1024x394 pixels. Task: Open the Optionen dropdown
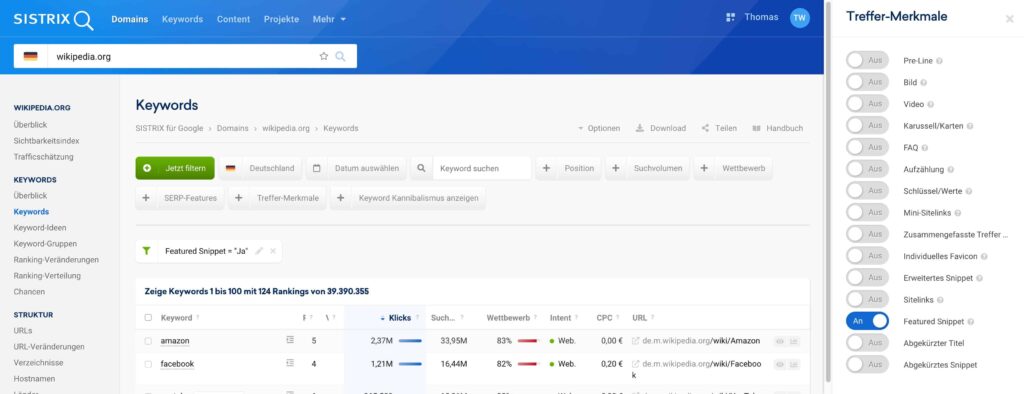click(599, 128)
